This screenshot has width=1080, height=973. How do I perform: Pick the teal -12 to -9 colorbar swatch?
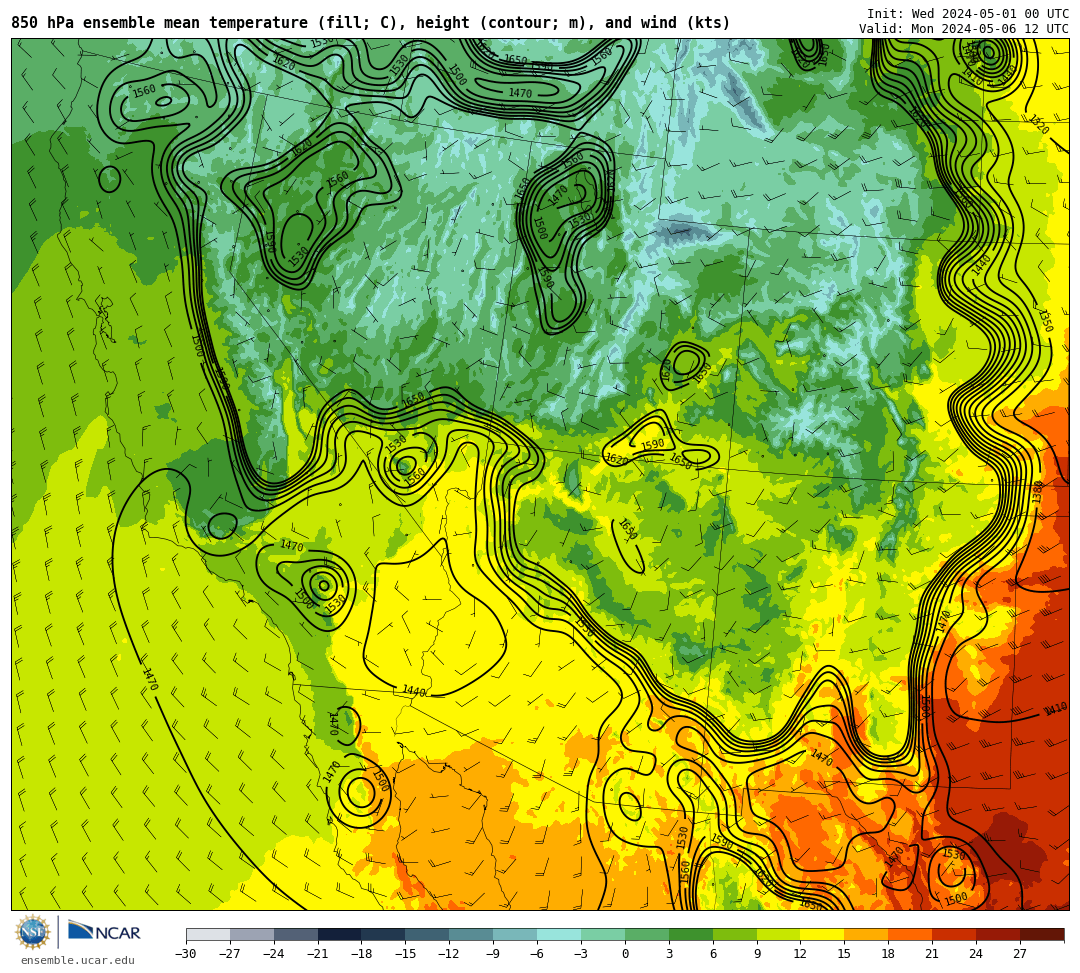(x=472, y=934)
